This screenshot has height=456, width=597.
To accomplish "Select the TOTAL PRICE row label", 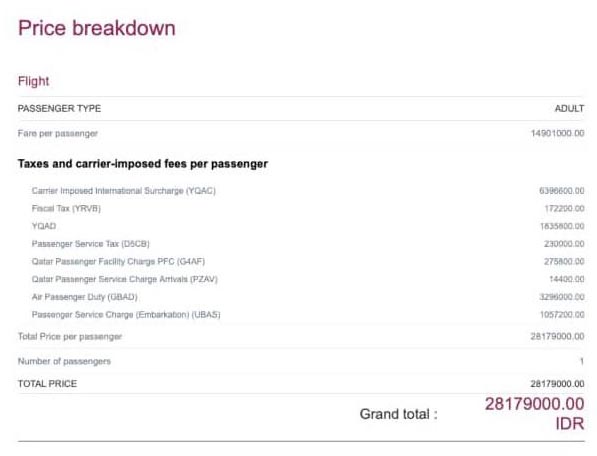I will (47, 384).
